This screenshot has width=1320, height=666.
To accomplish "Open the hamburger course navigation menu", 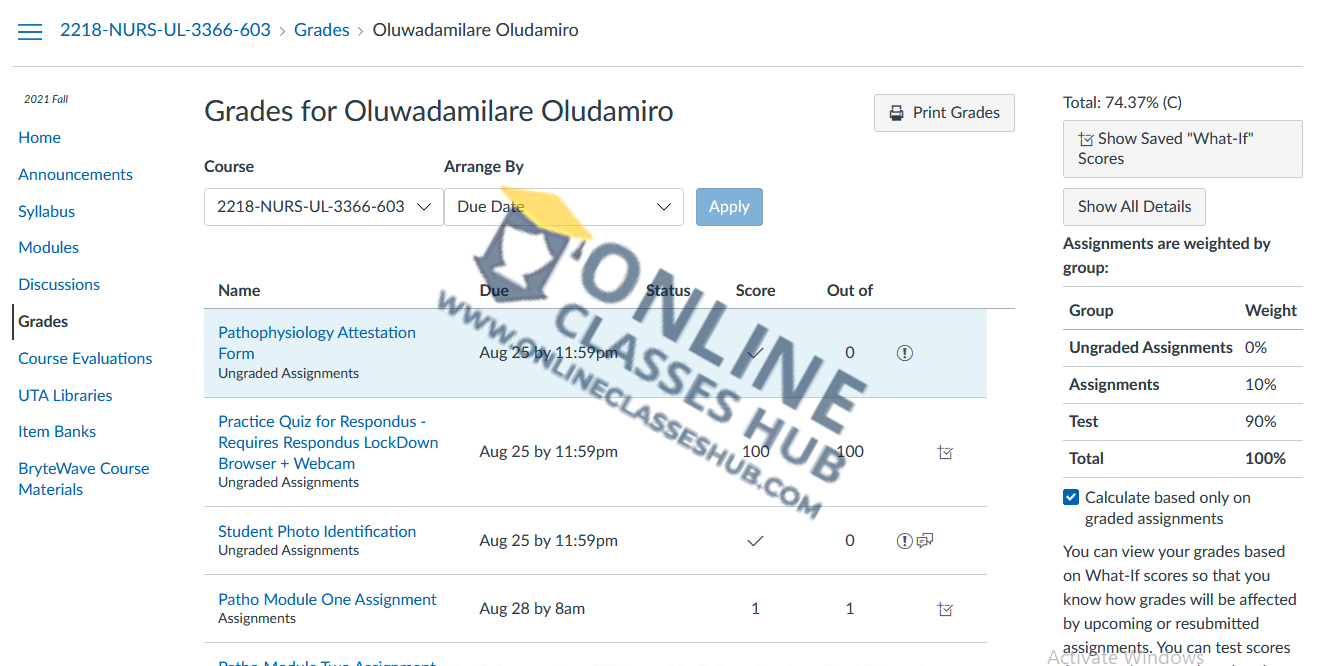I will click(x=30, y=32).
